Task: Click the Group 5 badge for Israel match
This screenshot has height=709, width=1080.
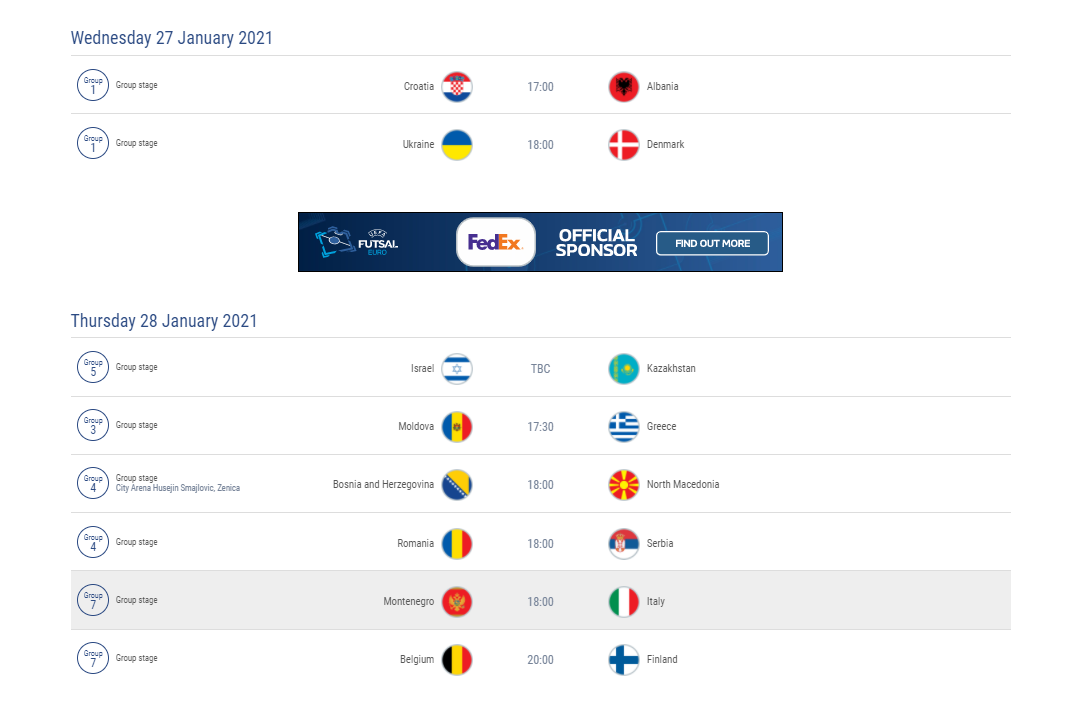Action: click(93, 367)
